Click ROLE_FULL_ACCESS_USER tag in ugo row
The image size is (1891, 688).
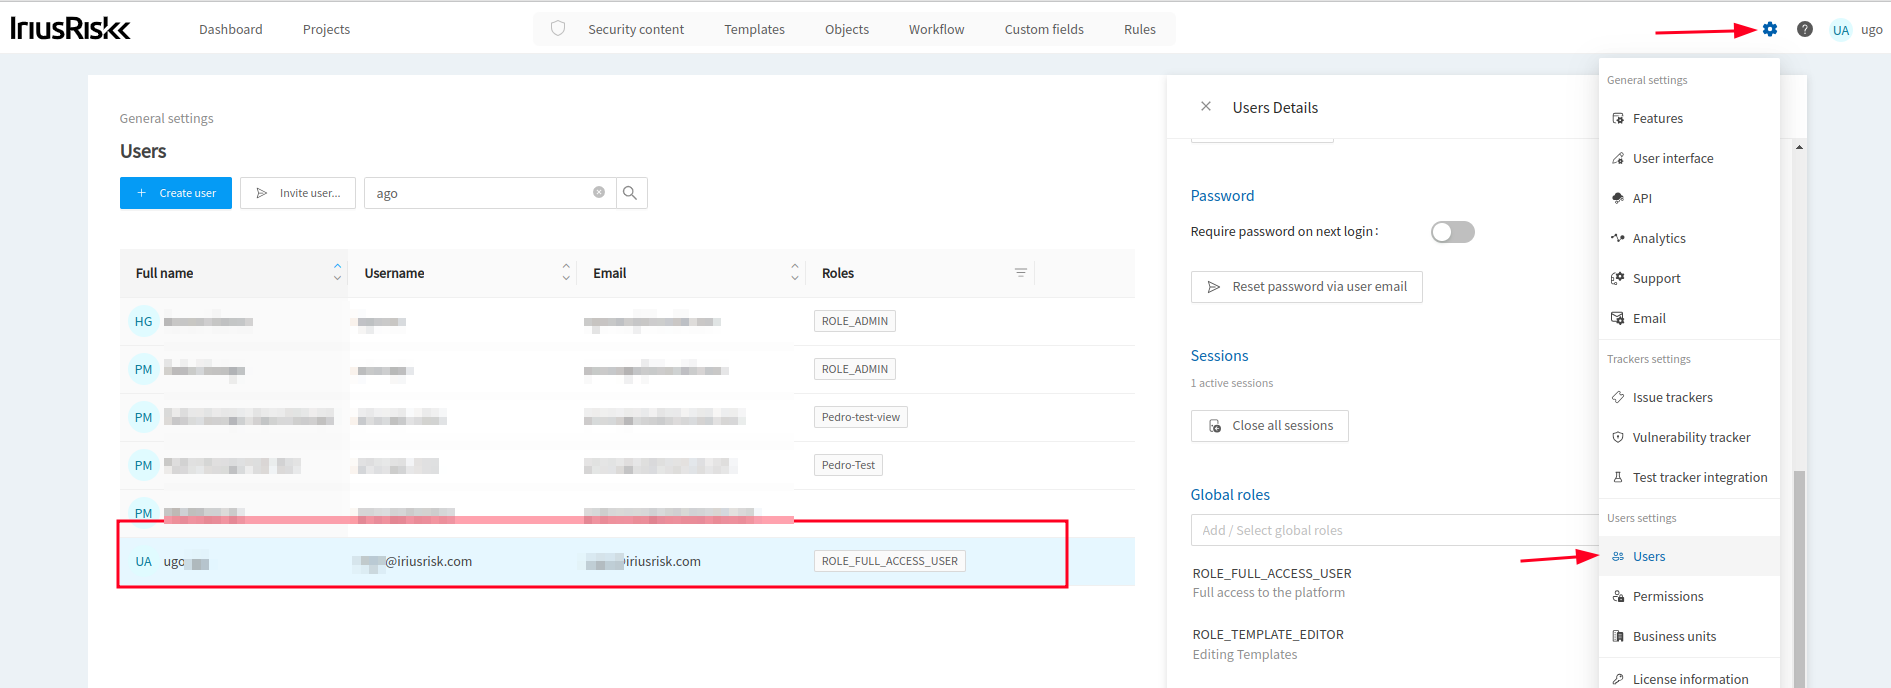pos(889,561)
